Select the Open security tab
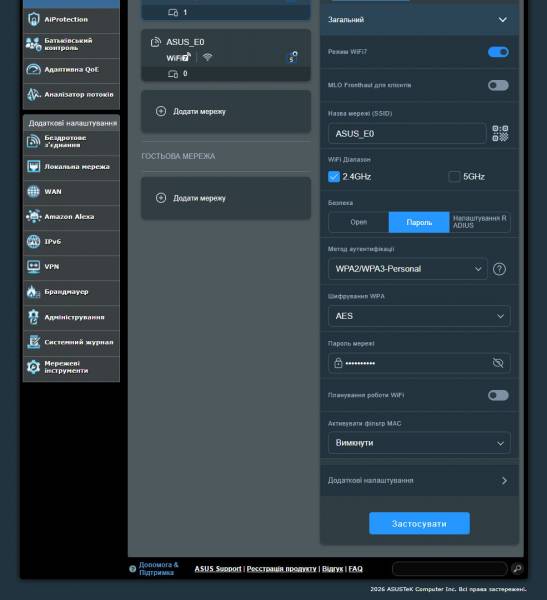The width and height of the screenshot is (547, 600). pyautogui.click(x=359, y=222)
